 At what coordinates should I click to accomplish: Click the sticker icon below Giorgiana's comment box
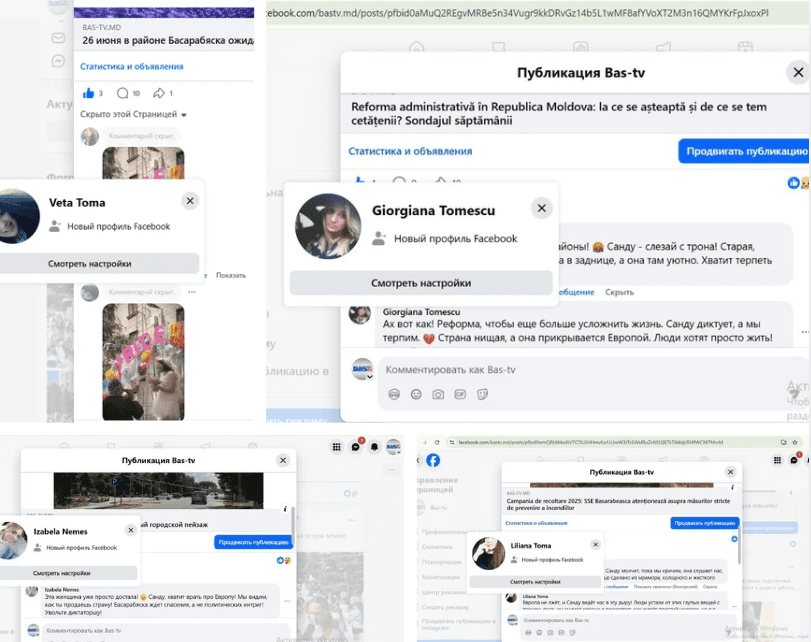[483, 395]
